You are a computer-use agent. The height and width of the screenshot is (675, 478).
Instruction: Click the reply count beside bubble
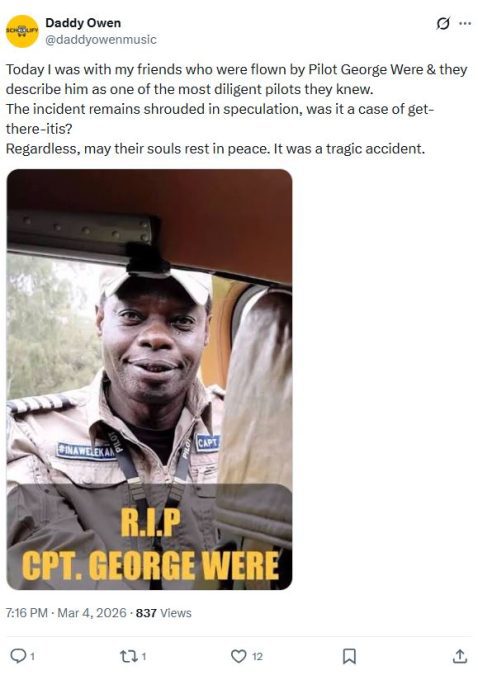(x=32, y=656)
